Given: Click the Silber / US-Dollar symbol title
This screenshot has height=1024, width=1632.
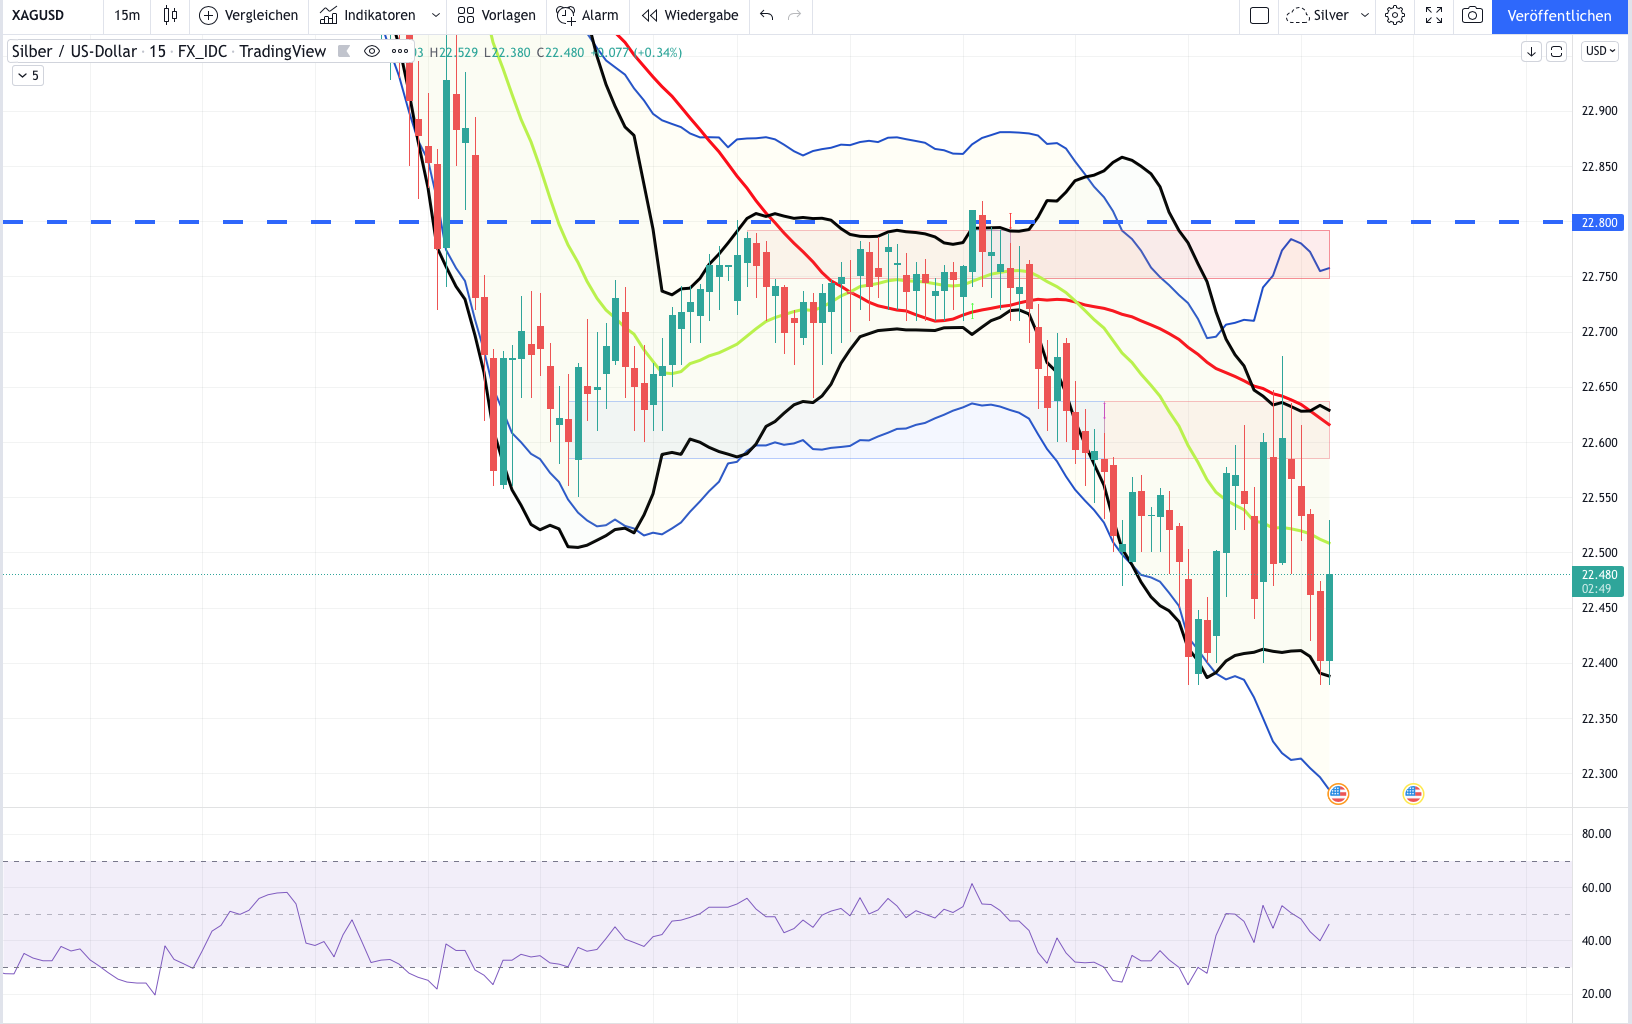Looking at the screenshot, I should pos(74,51).
